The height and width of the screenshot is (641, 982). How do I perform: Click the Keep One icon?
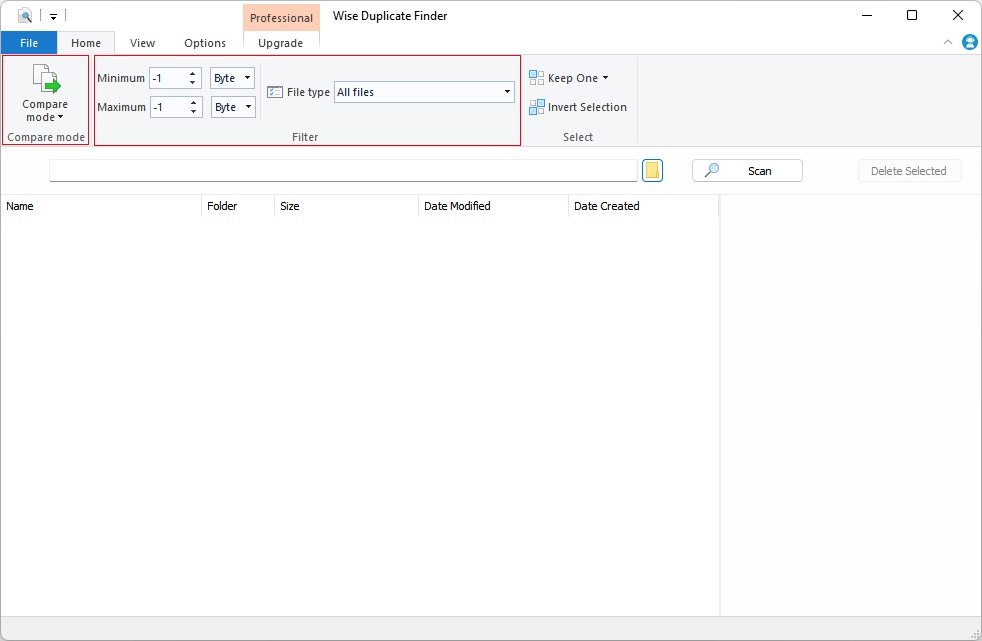coord(535,77)
